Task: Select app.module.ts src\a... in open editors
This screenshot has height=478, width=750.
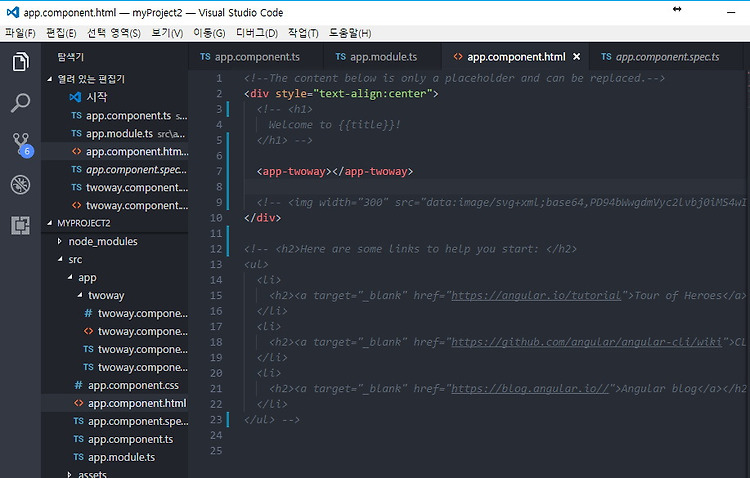Action: coord(115,133)
